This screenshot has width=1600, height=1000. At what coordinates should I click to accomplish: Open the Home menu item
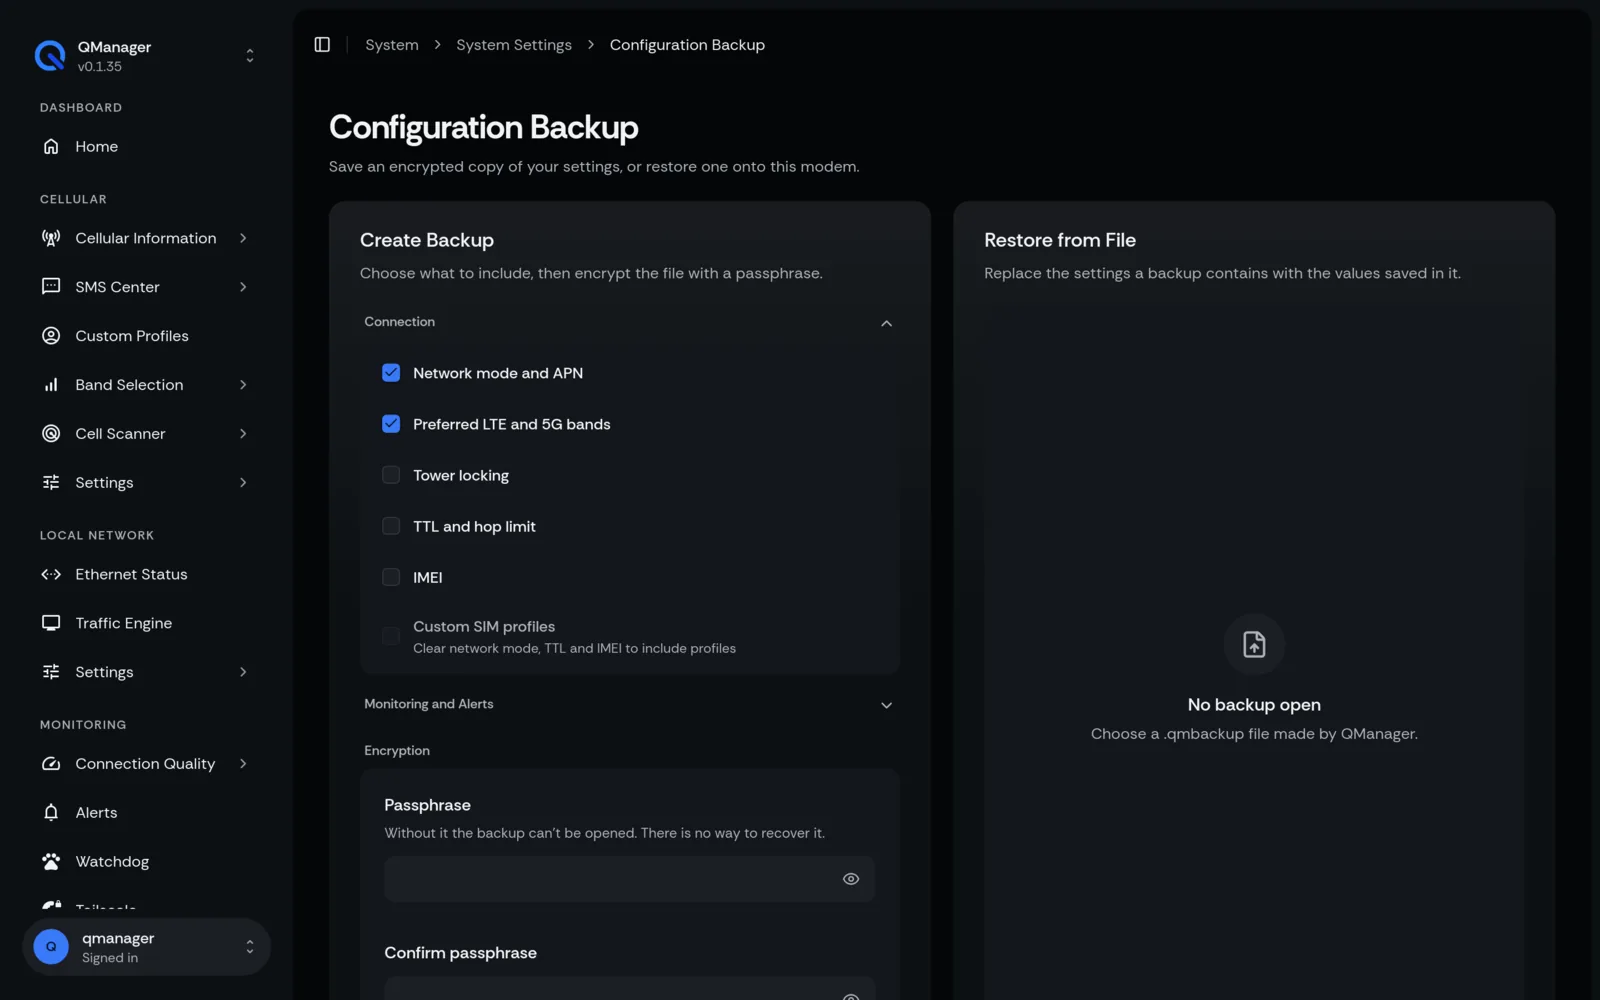(x=146, y=147)
